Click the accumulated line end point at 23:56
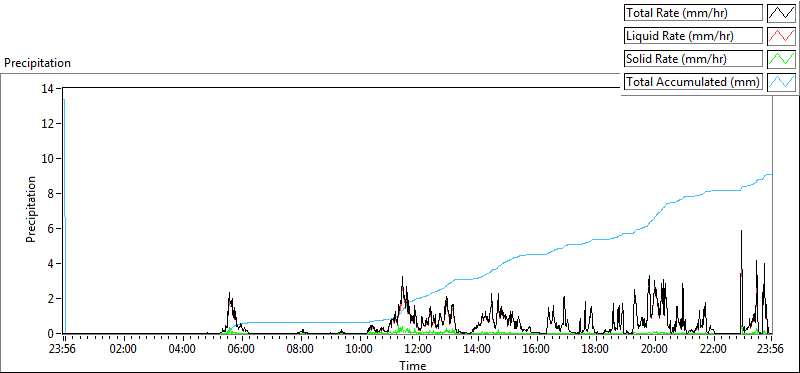Screen dimensions: 800x373 click(771, 175)
